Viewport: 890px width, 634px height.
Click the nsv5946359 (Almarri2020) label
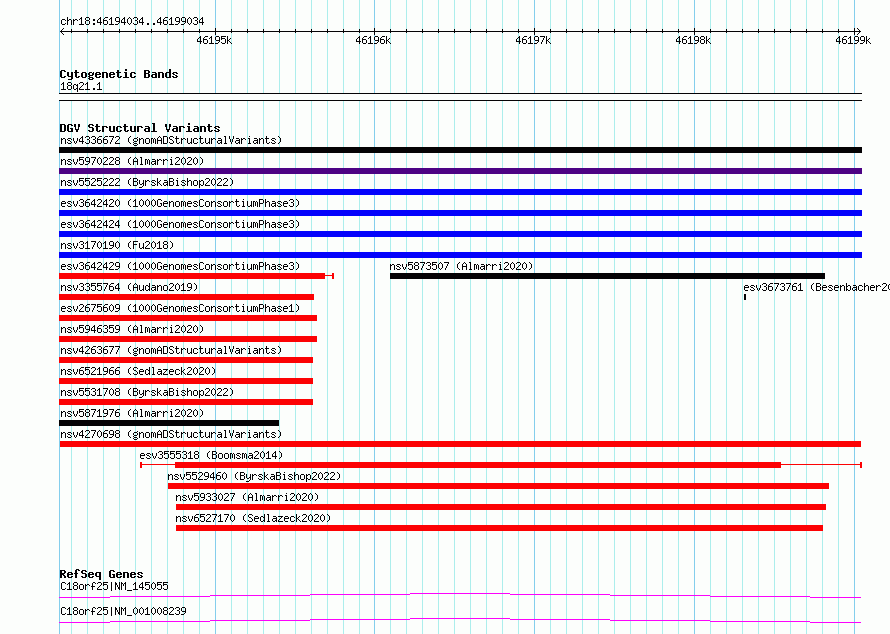(132, 329)
